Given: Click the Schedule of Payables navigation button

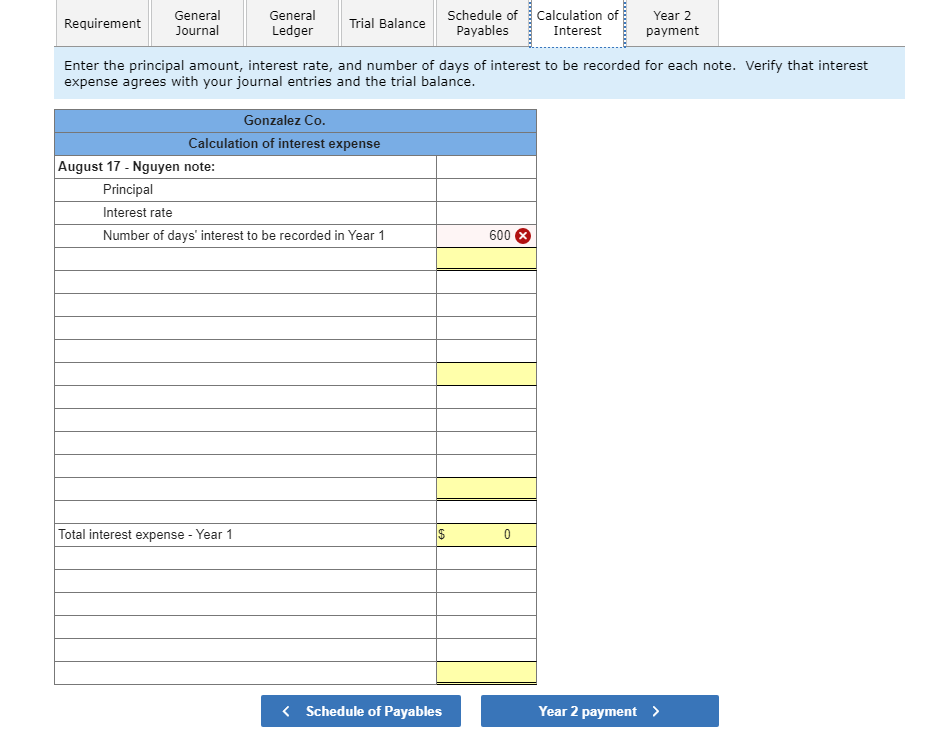Looking at the screenshot, I should pos(360,711).
